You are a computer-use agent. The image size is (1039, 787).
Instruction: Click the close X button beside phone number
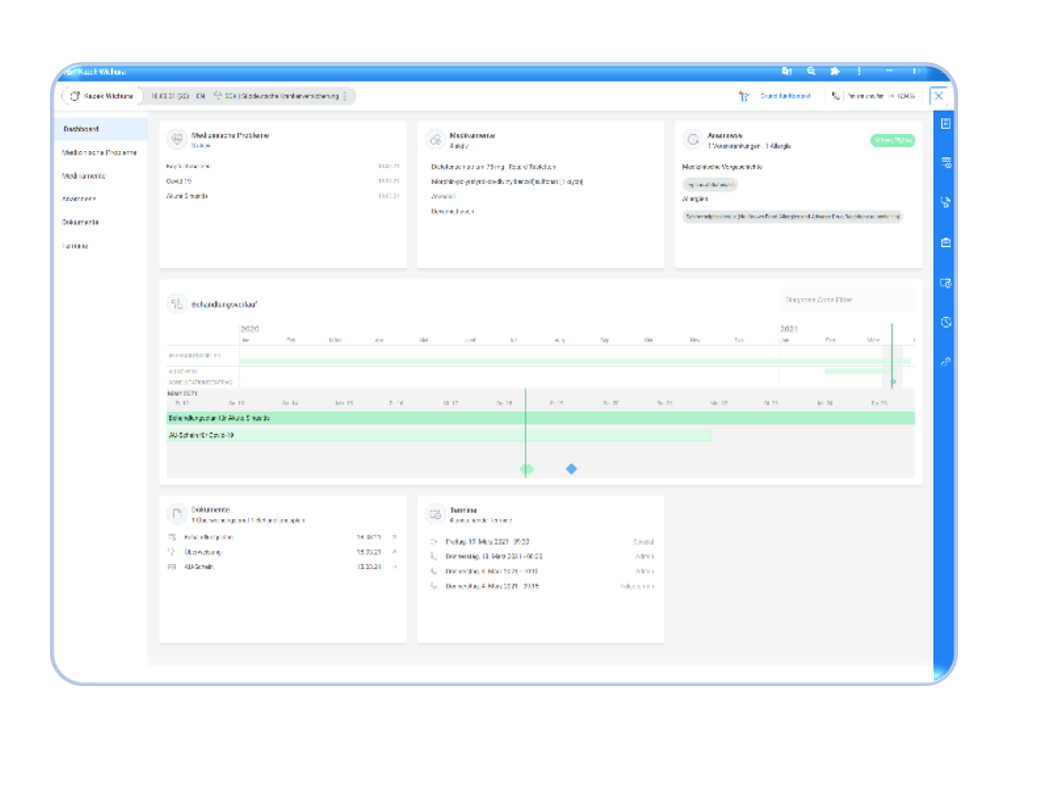click(x=938, y=96)
